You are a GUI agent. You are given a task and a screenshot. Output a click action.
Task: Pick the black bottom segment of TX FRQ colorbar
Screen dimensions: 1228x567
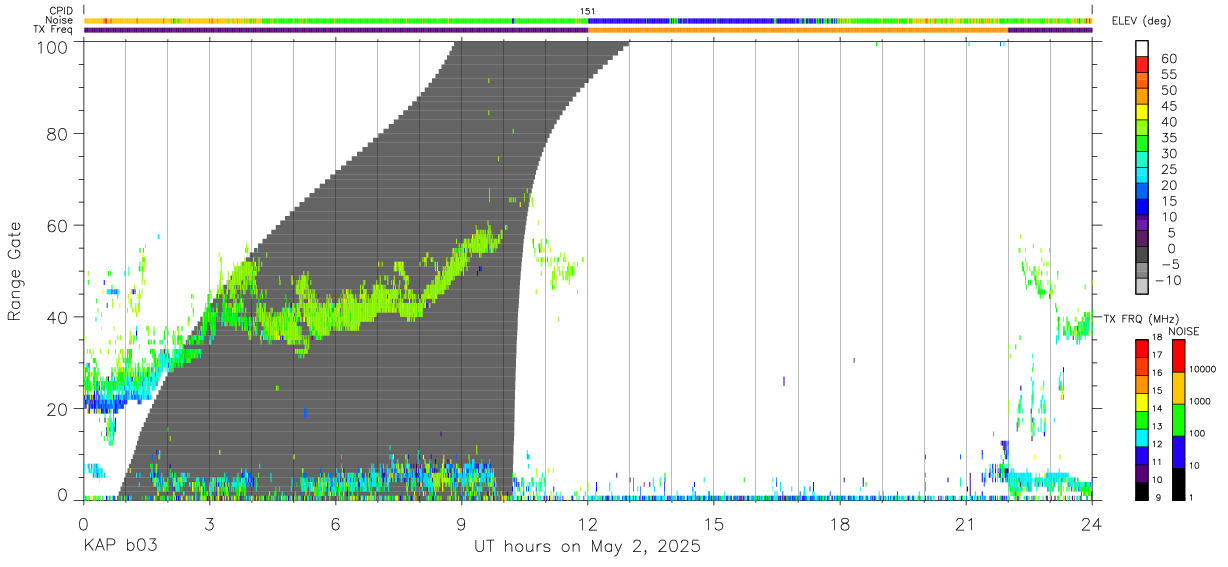coord(1142,491)
